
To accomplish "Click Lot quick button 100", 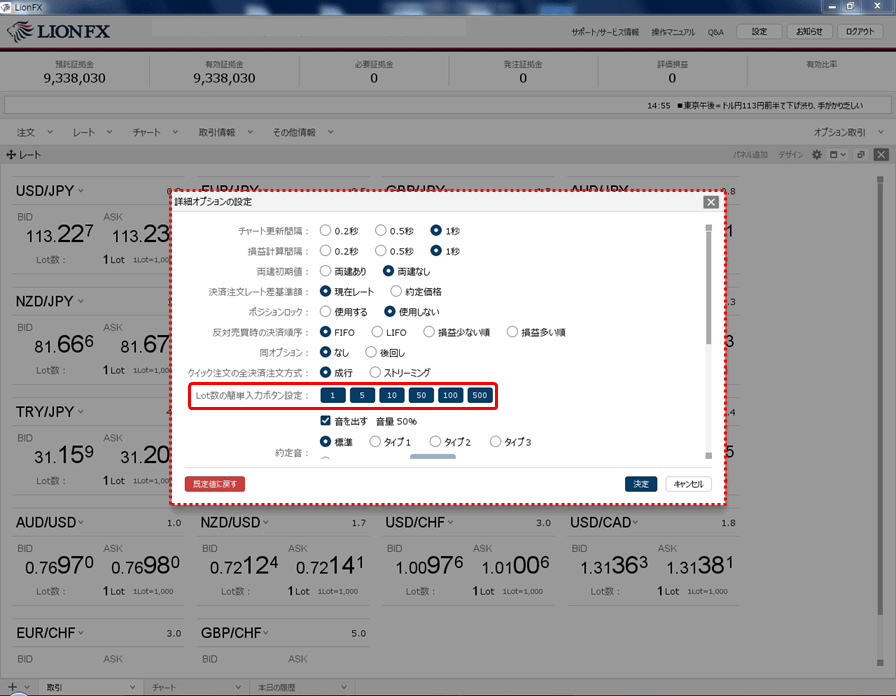I will (x=450, y=395).
